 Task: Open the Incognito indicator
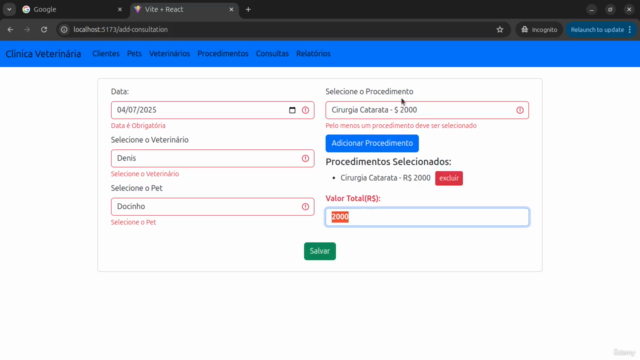(539, 29)
